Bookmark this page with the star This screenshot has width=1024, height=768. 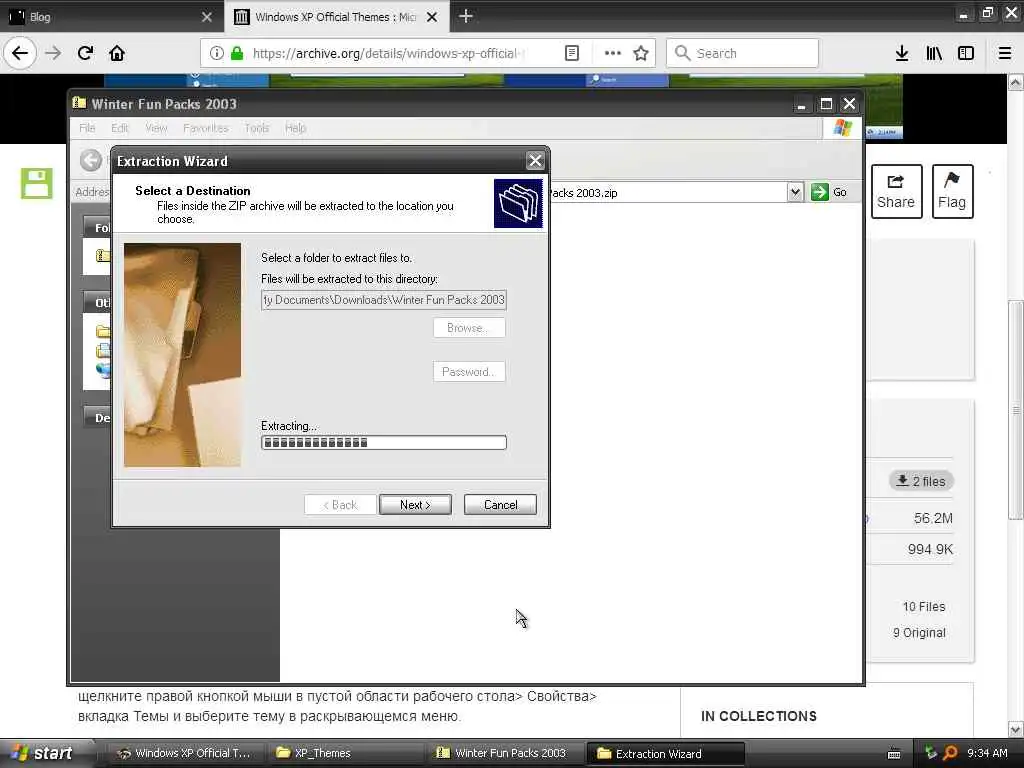click(641, 53)
